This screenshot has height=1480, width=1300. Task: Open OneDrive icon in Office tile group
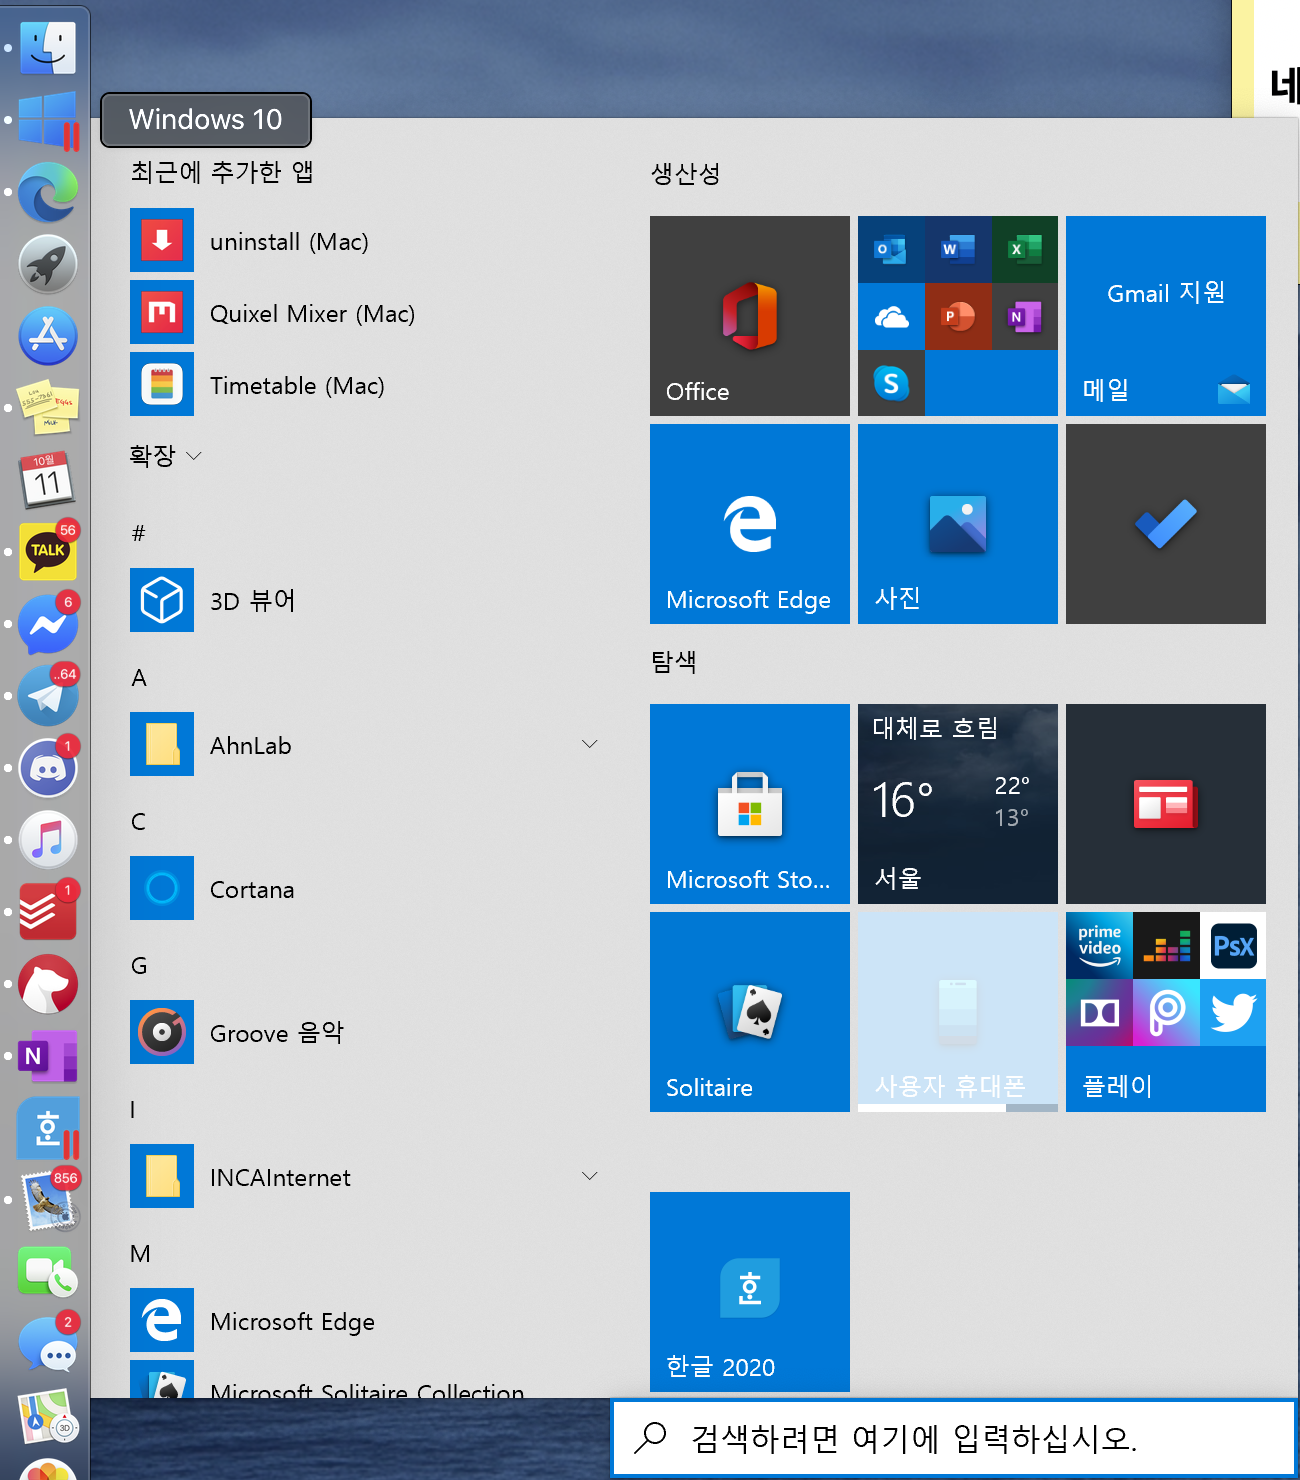(x=891, y=316)
